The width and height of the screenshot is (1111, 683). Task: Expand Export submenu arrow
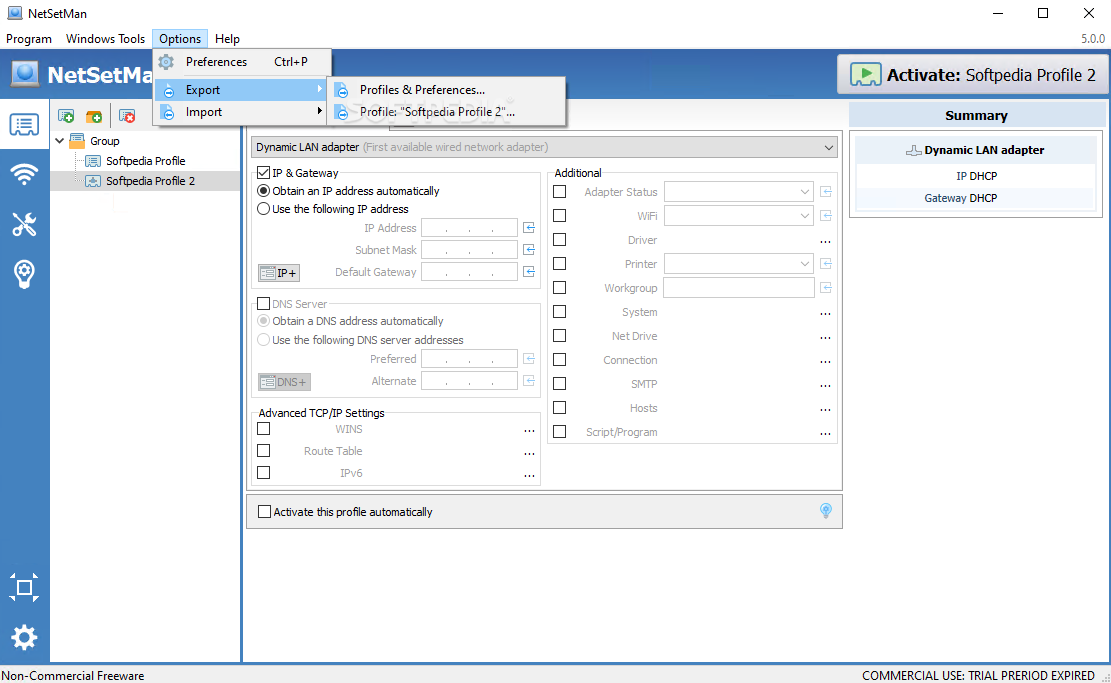click(x=320, y=89)
